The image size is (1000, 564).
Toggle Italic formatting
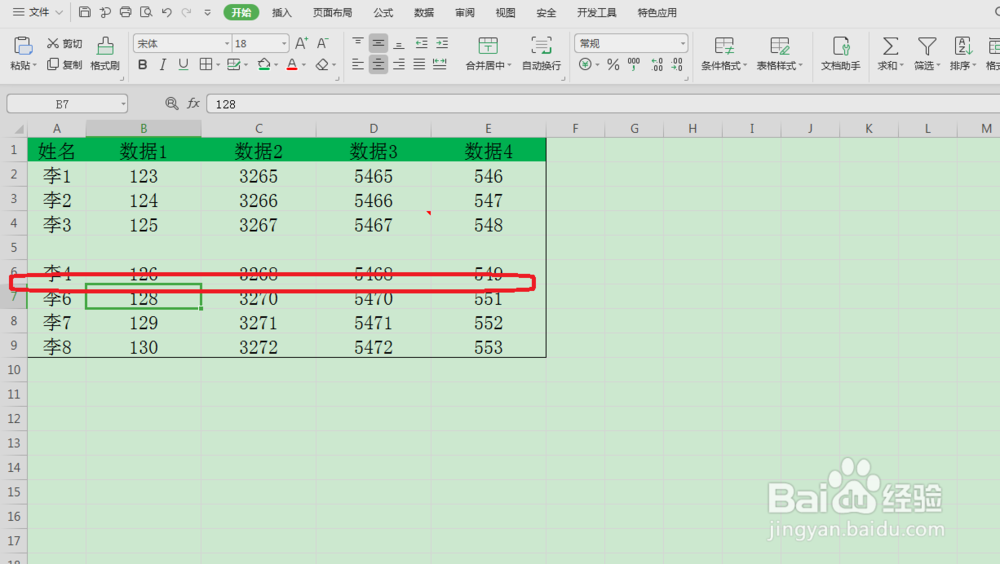[163, 64]
